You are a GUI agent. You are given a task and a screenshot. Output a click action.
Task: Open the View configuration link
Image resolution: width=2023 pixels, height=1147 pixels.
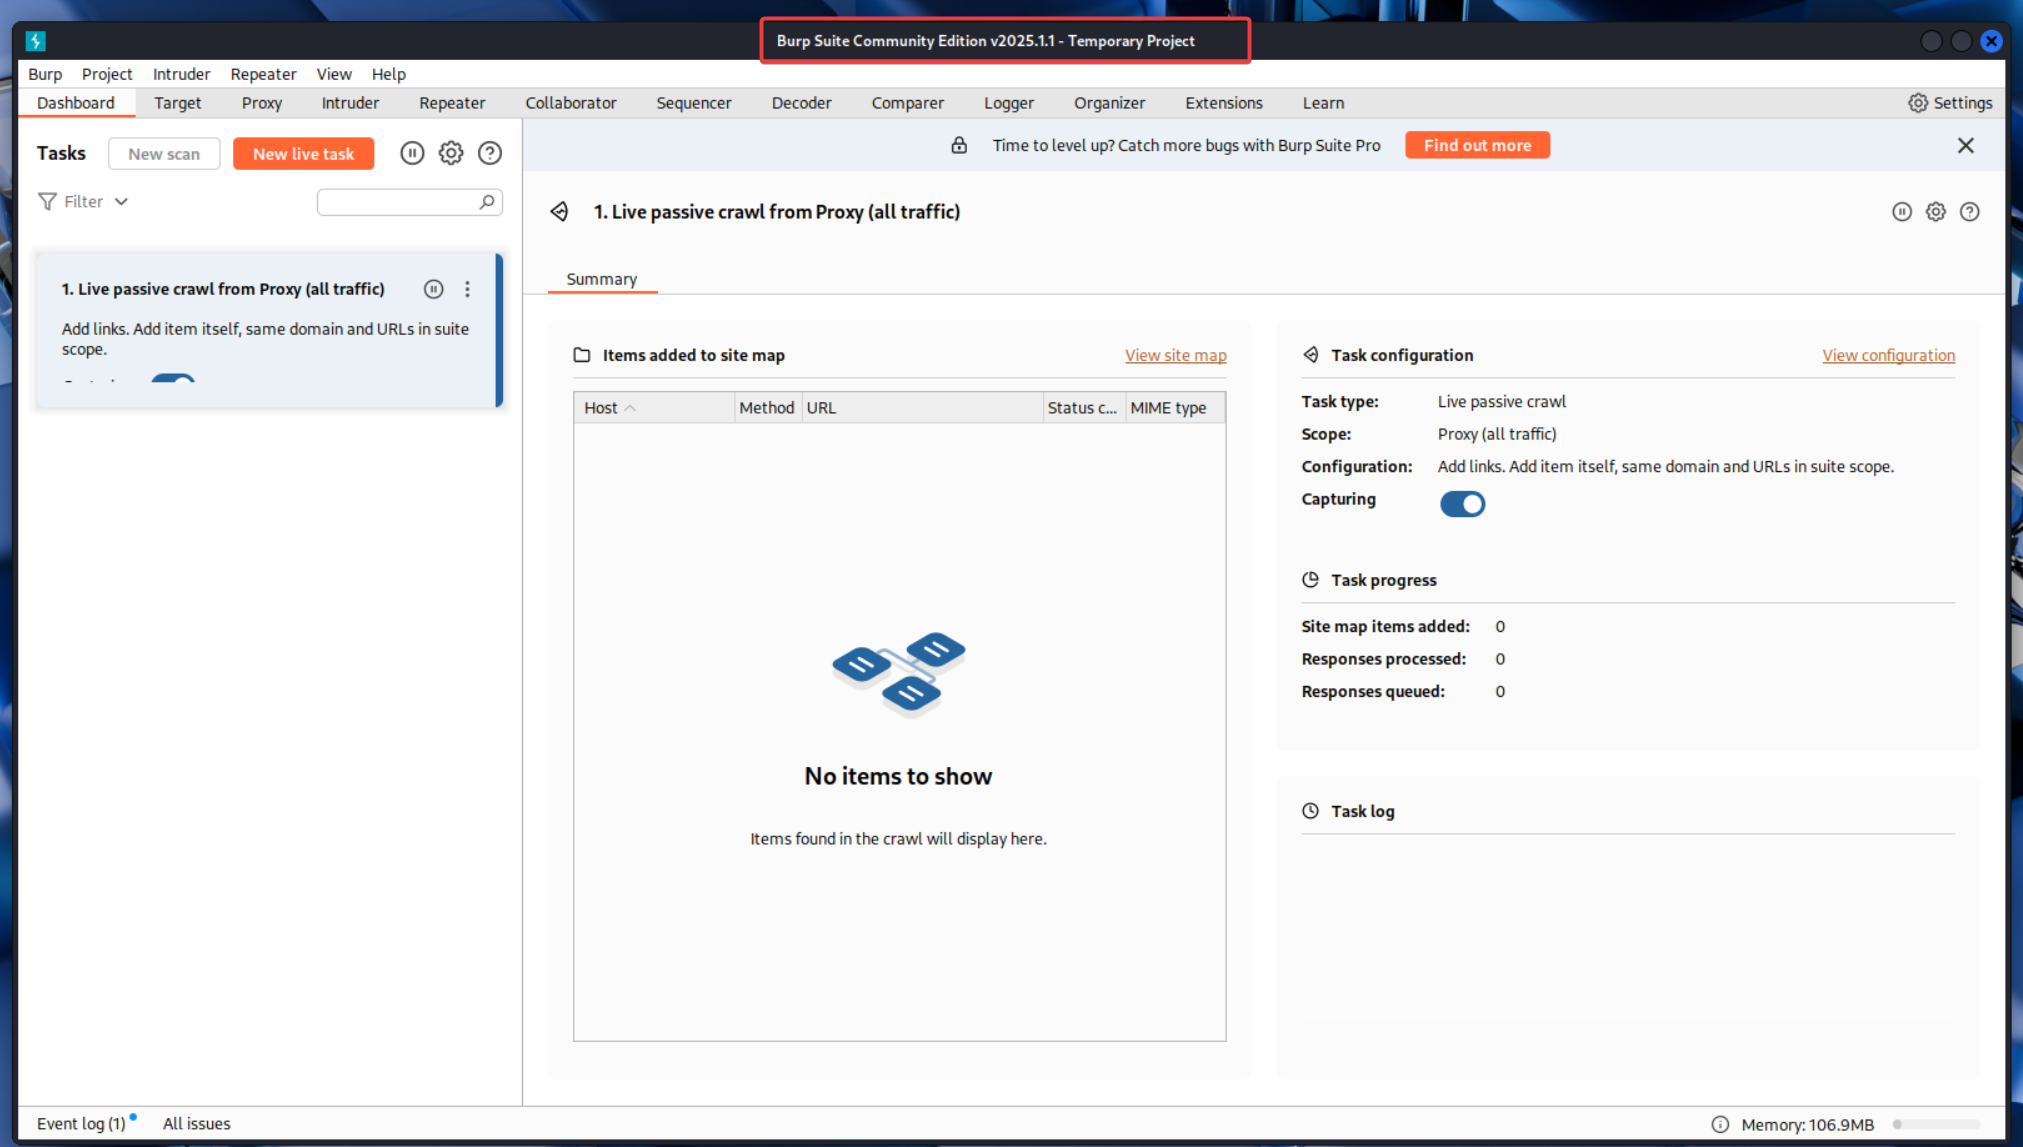pyautogui.click(x=1888, y=355)
